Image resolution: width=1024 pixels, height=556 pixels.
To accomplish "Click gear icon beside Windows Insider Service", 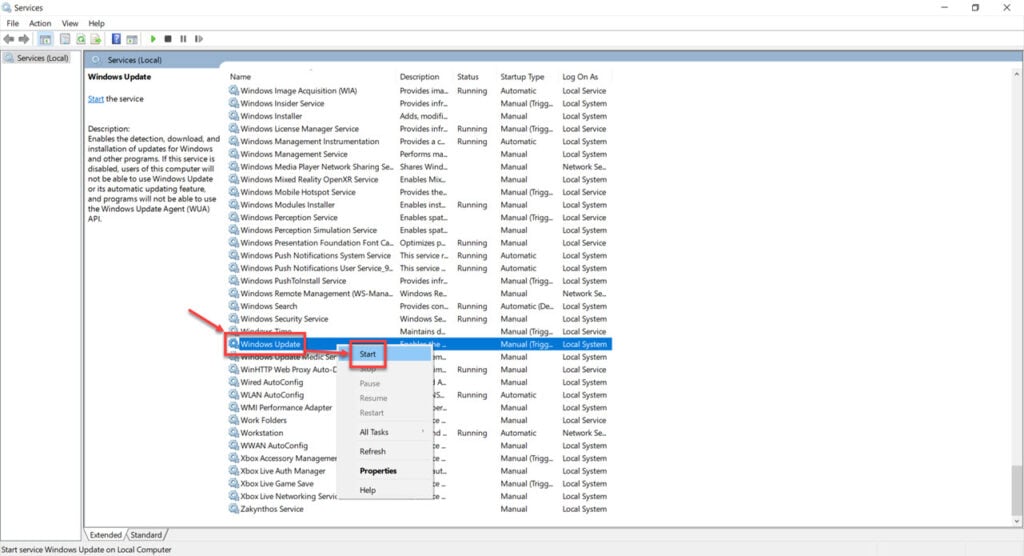I will click(x=233, y=103).
